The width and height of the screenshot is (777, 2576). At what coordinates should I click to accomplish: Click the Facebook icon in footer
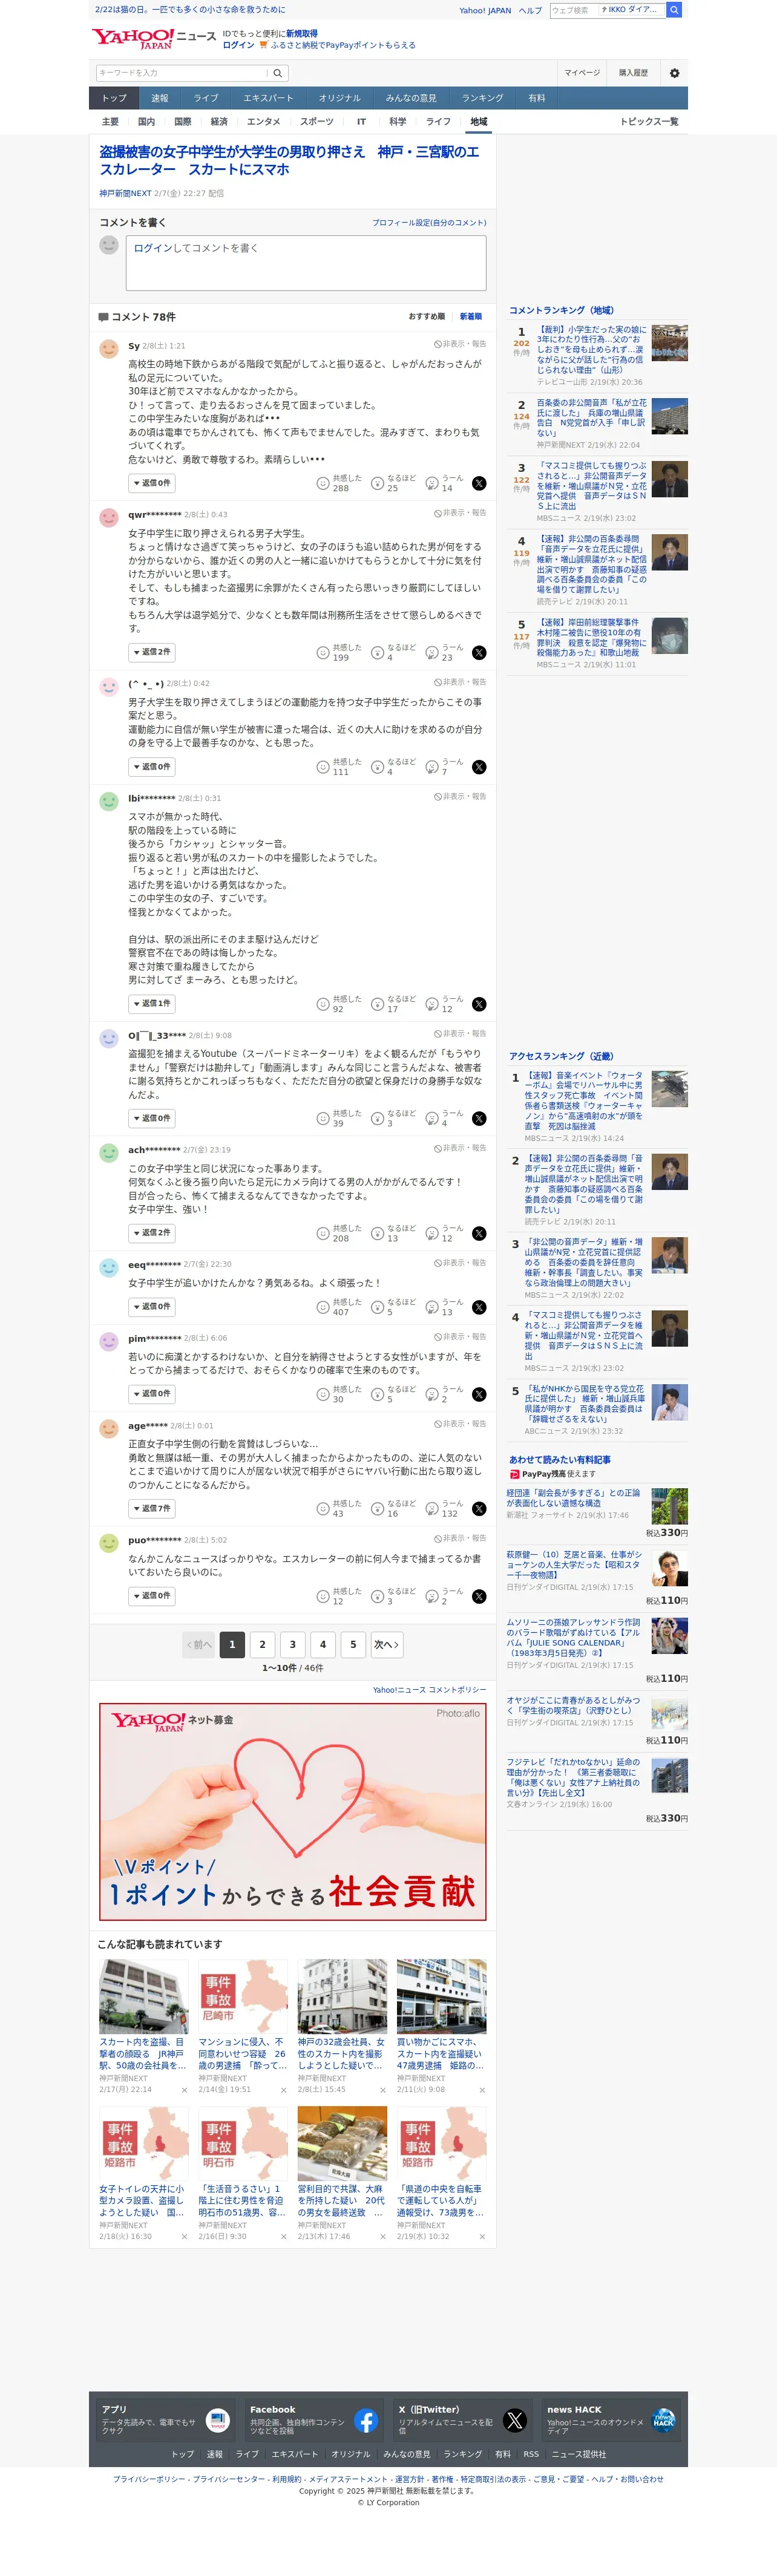pyautogui.click(x=365, y=2421)
